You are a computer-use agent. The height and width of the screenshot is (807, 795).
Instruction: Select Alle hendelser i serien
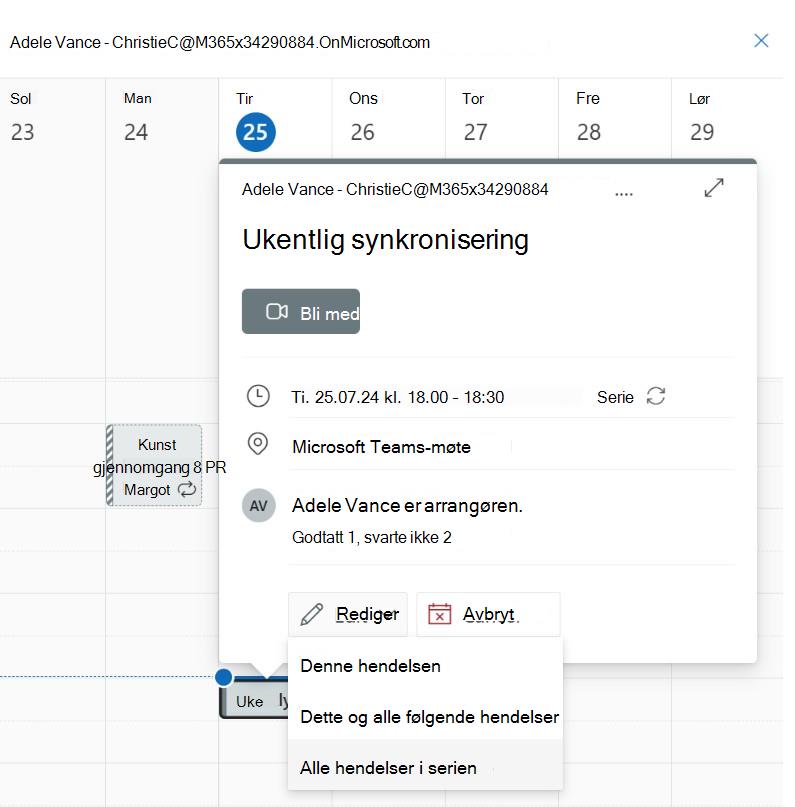(x=425, y=767)
